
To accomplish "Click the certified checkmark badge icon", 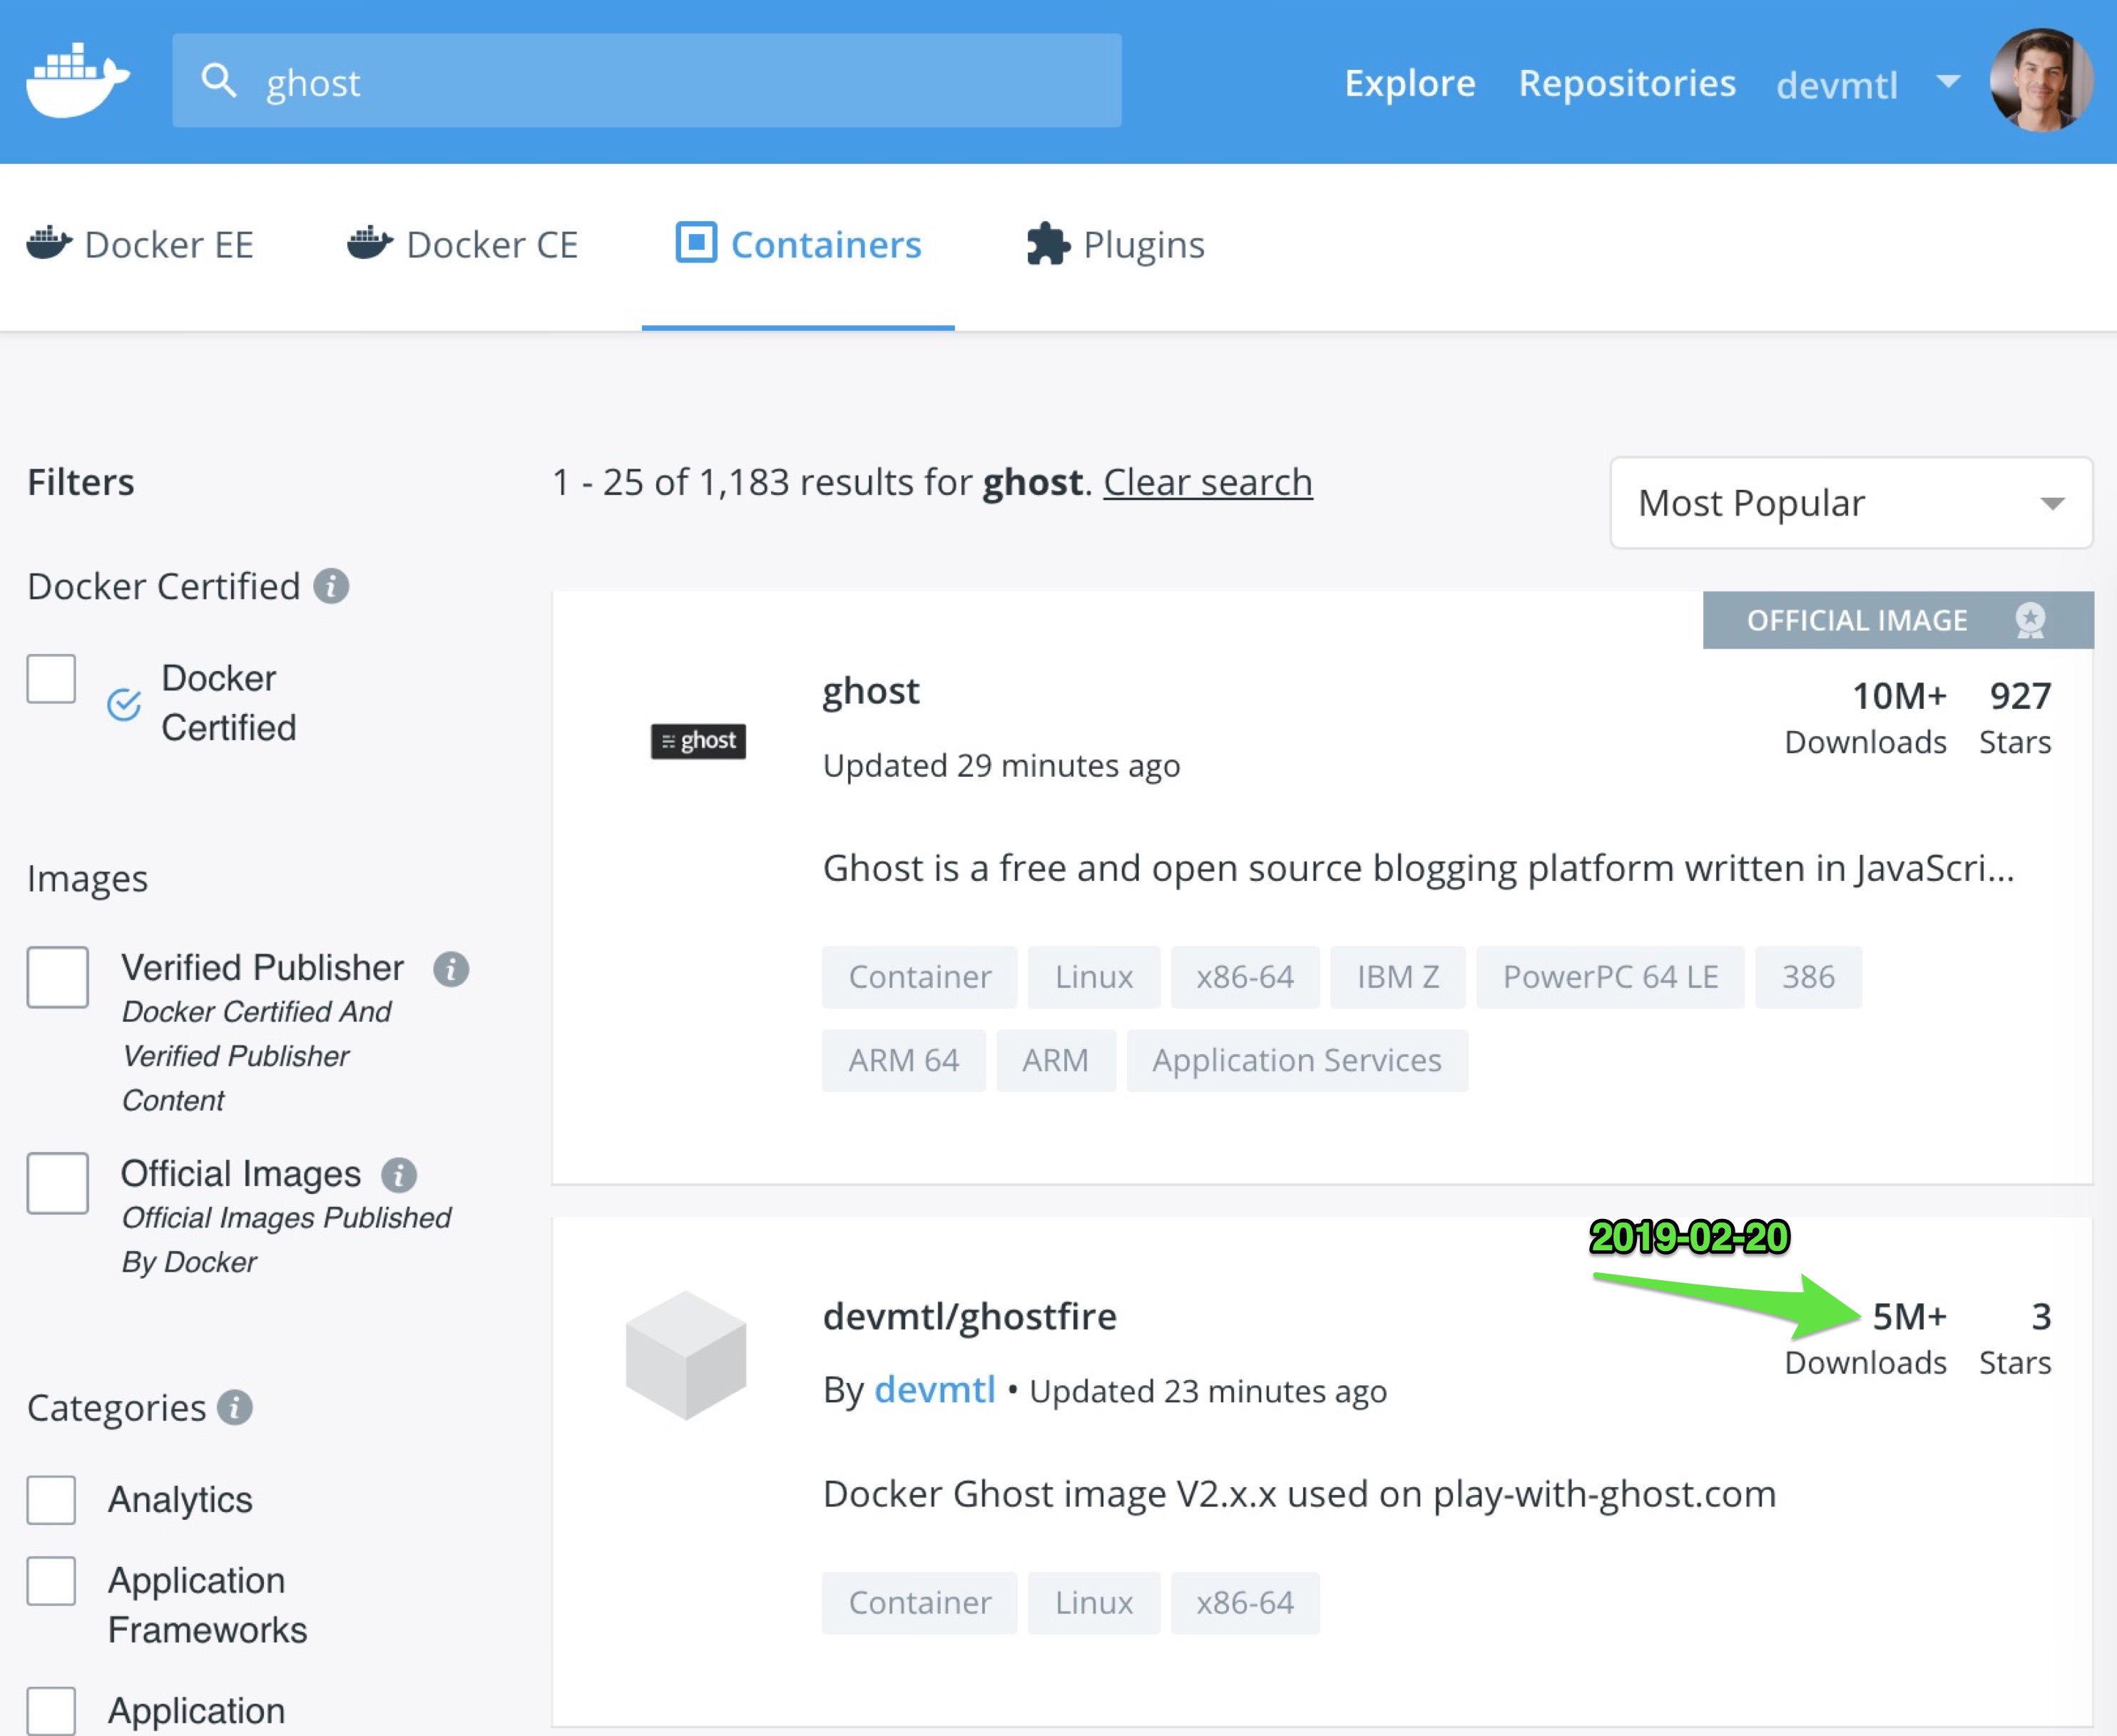I will (x=124, y=704).
